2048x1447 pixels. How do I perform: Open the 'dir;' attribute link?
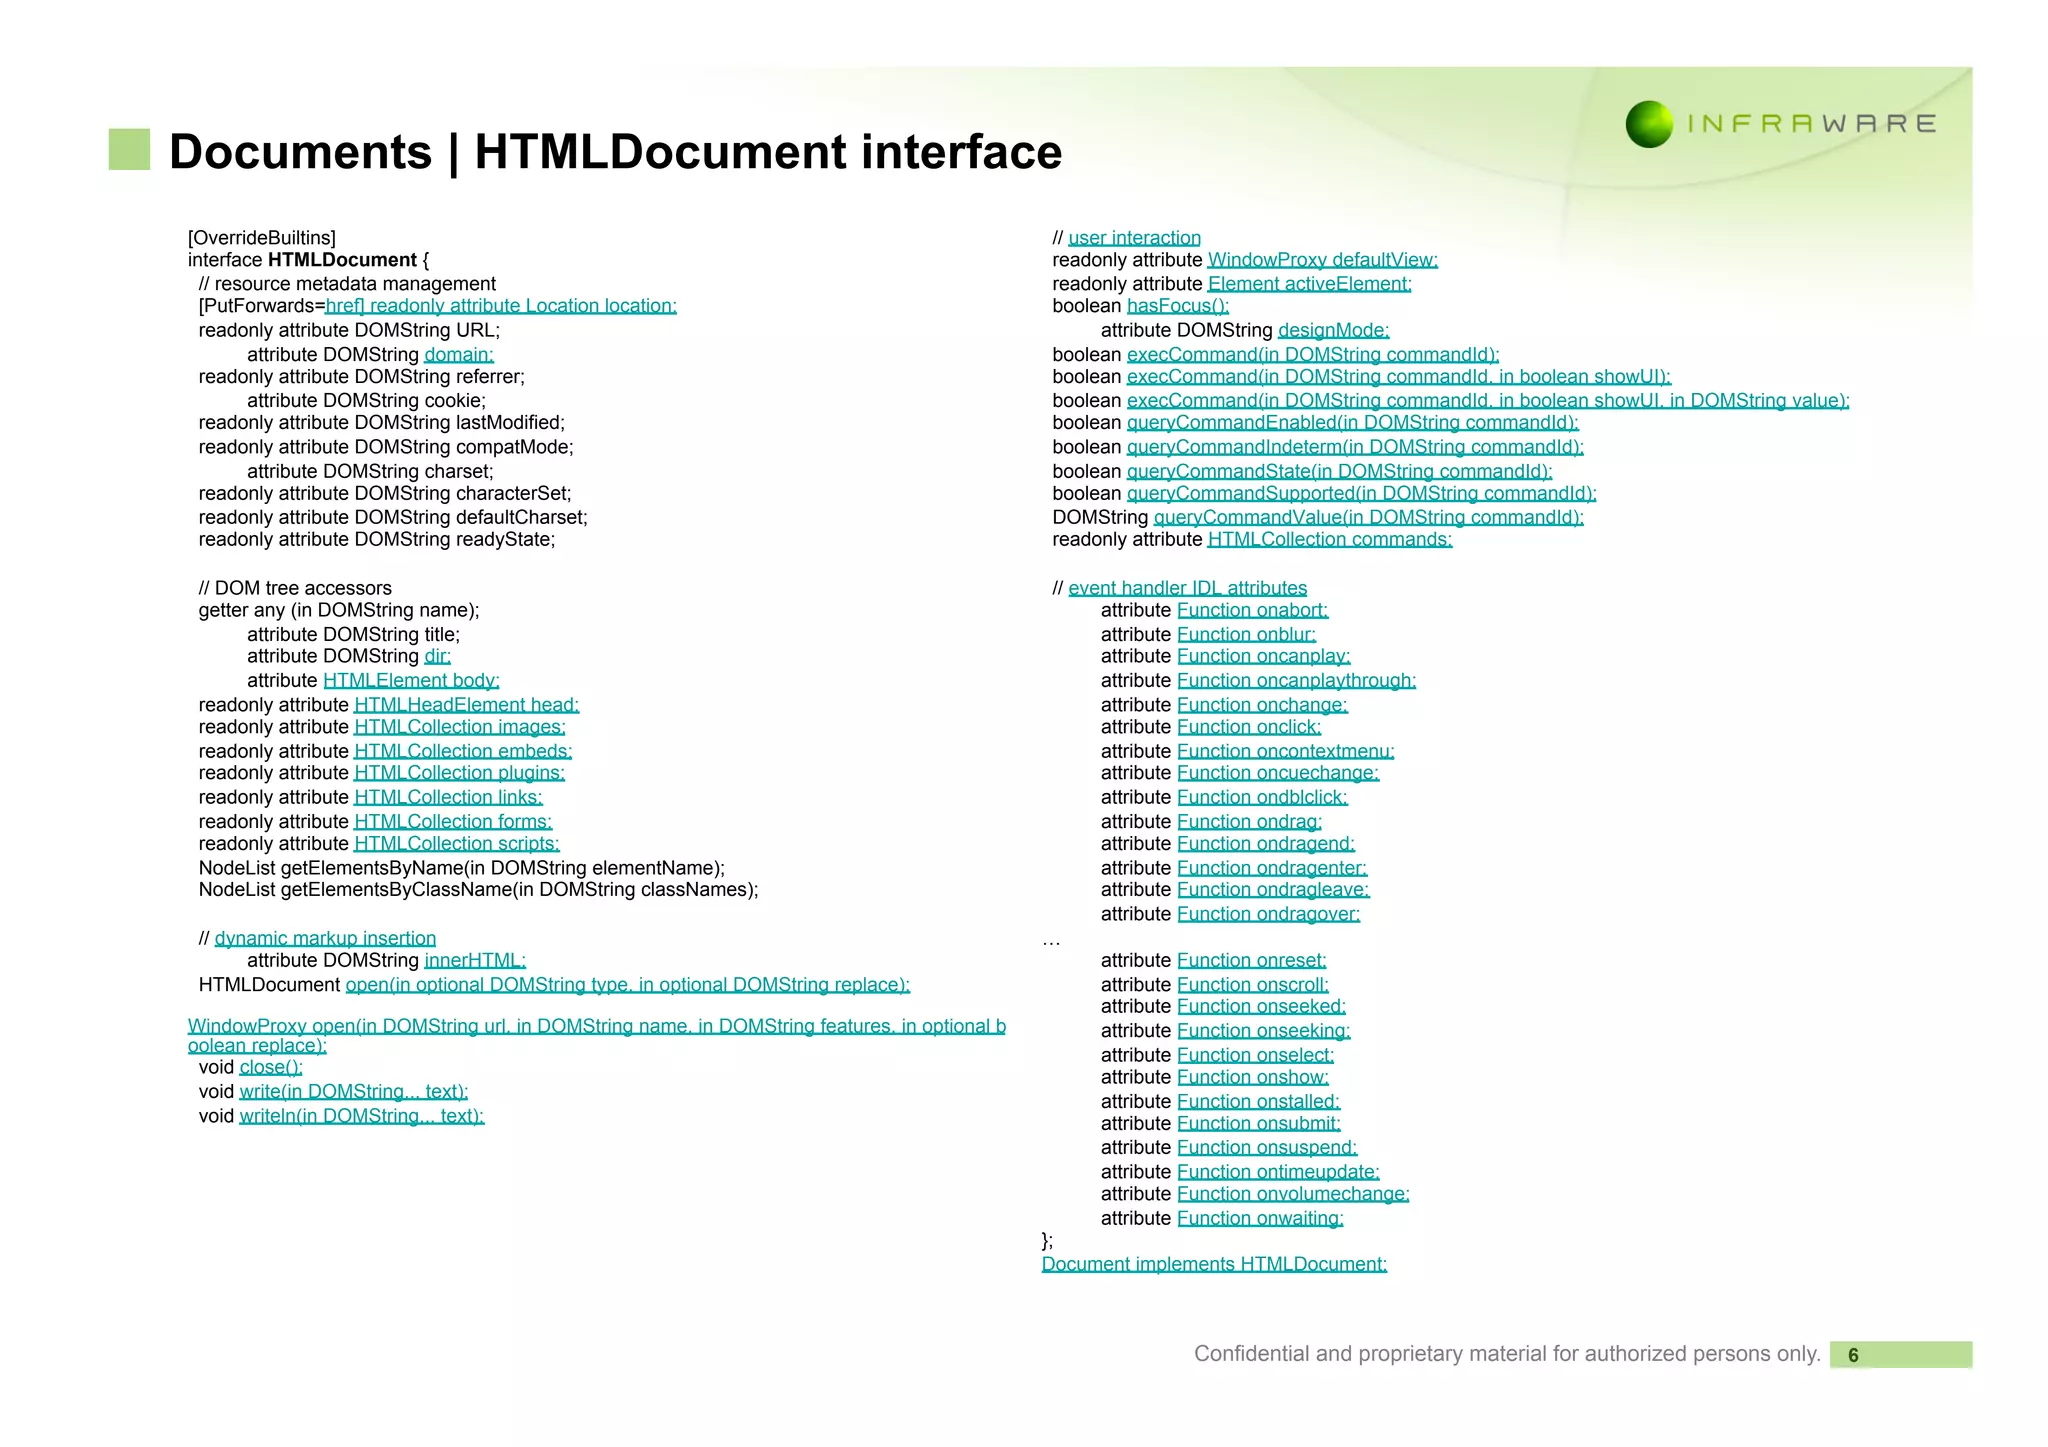(x=438, y=656)
